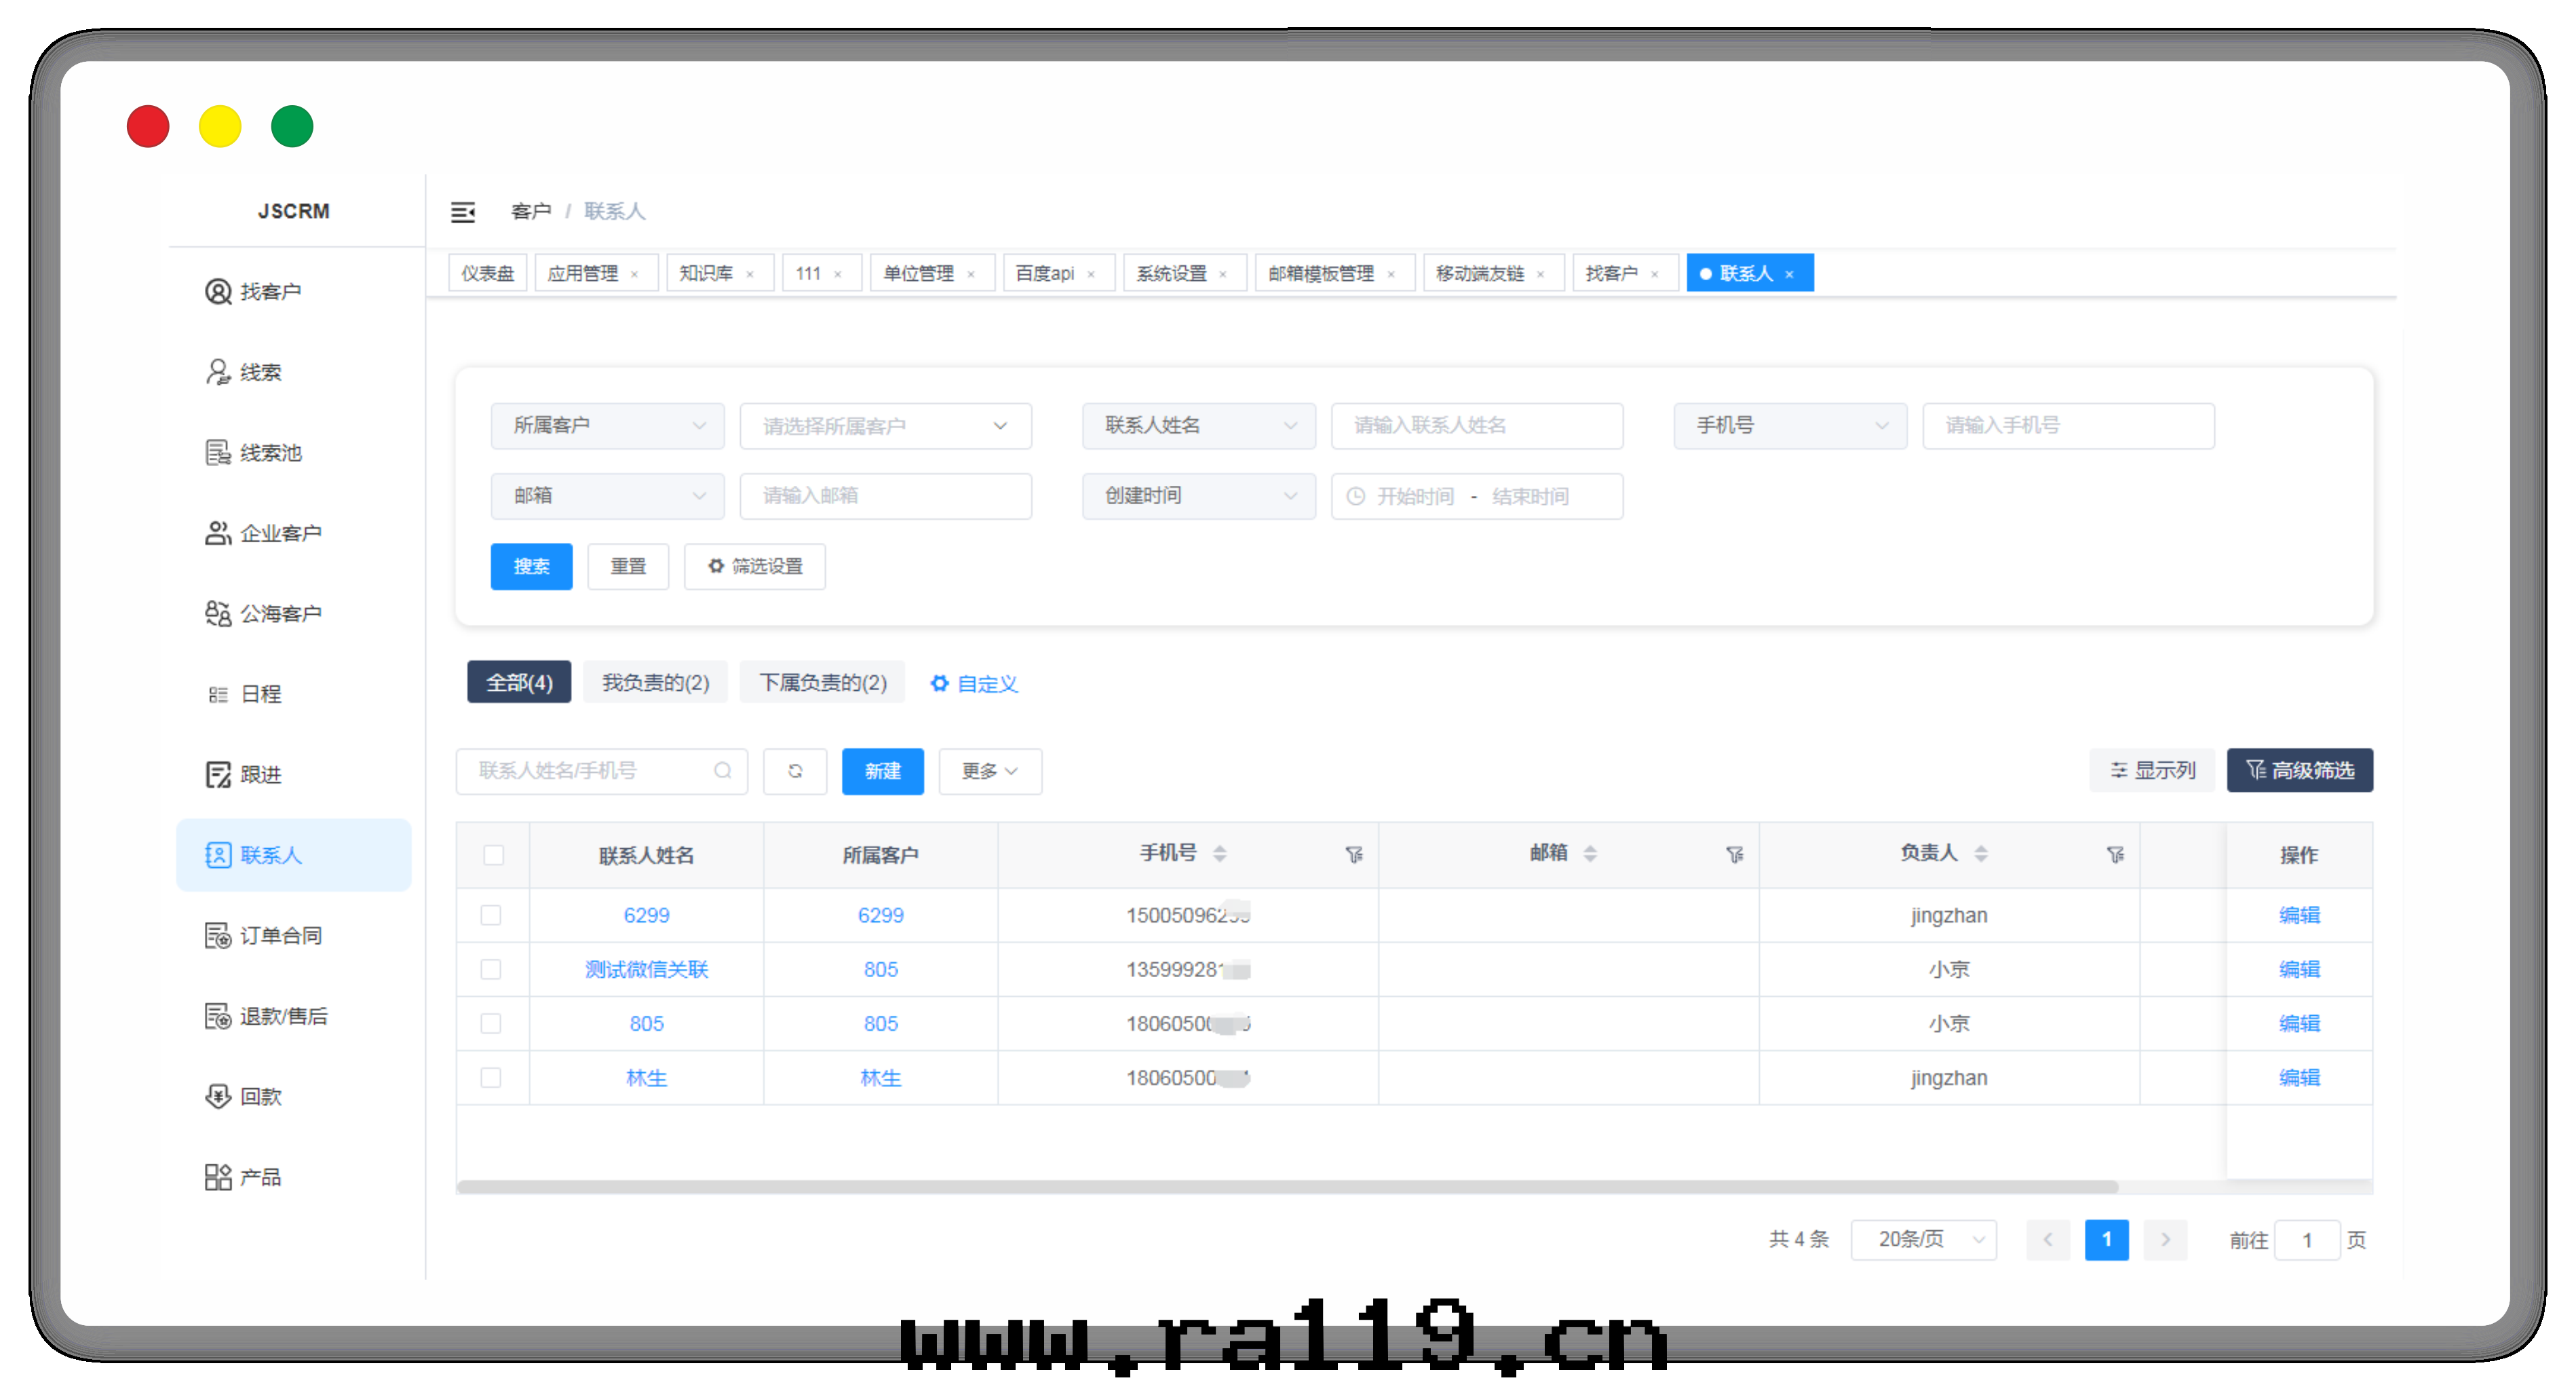Check the row for 测试微信关联
This screenshot has width=2576, height=1391.
click(491, 969)
